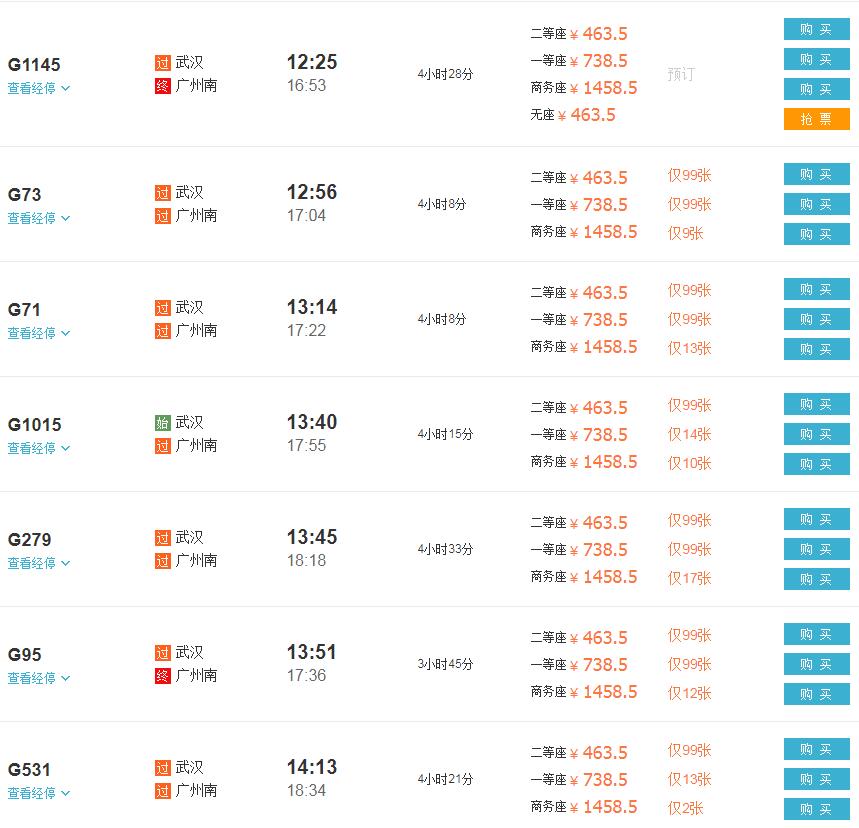This screenshot has height=828, width=859.
Task: Click the 过 icon beside 广州南 for G531
Action: click(x=163, y=791)
